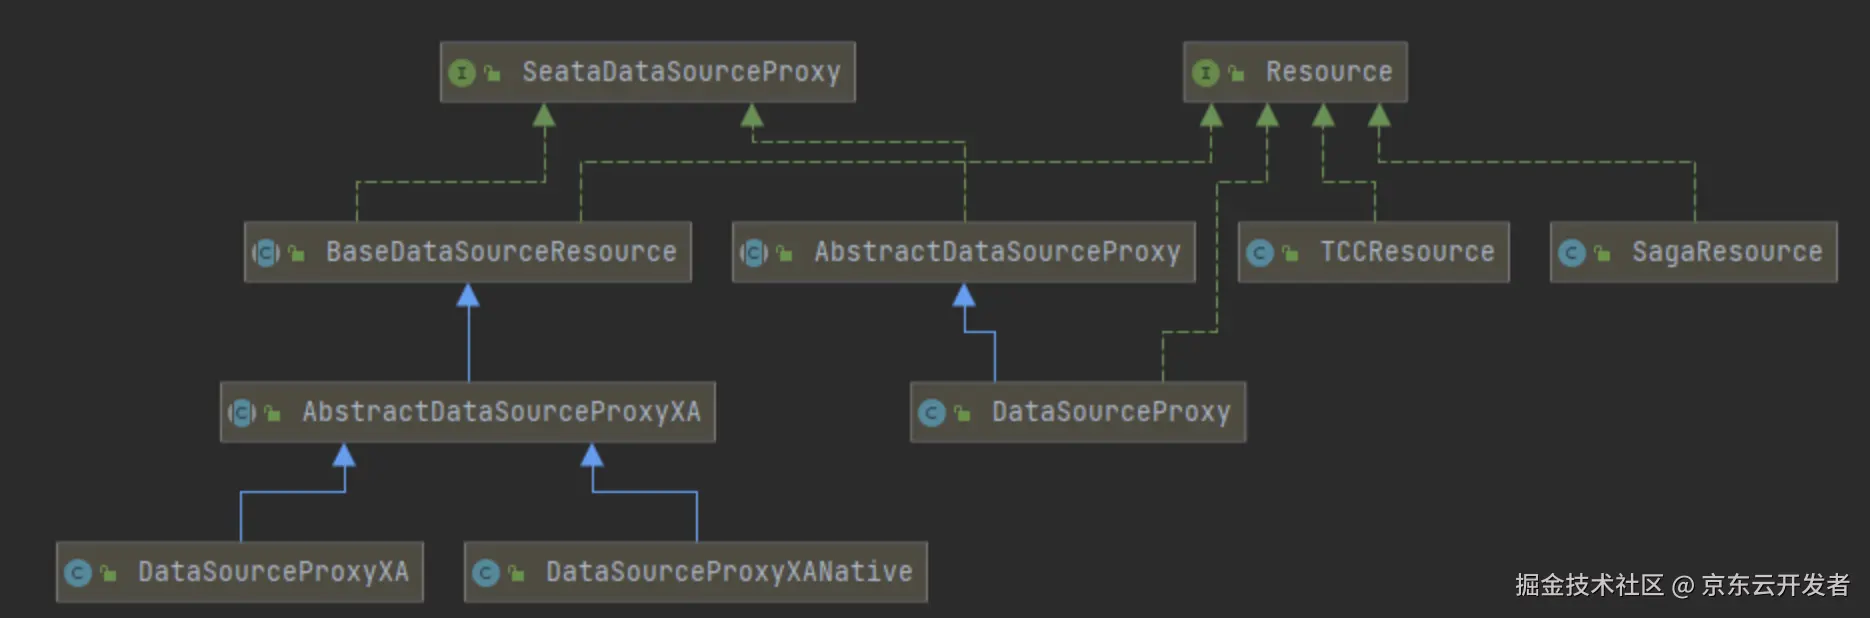Select the TCCResource node label
This screenshot has width=1870, height=618.
(1407, 252)
